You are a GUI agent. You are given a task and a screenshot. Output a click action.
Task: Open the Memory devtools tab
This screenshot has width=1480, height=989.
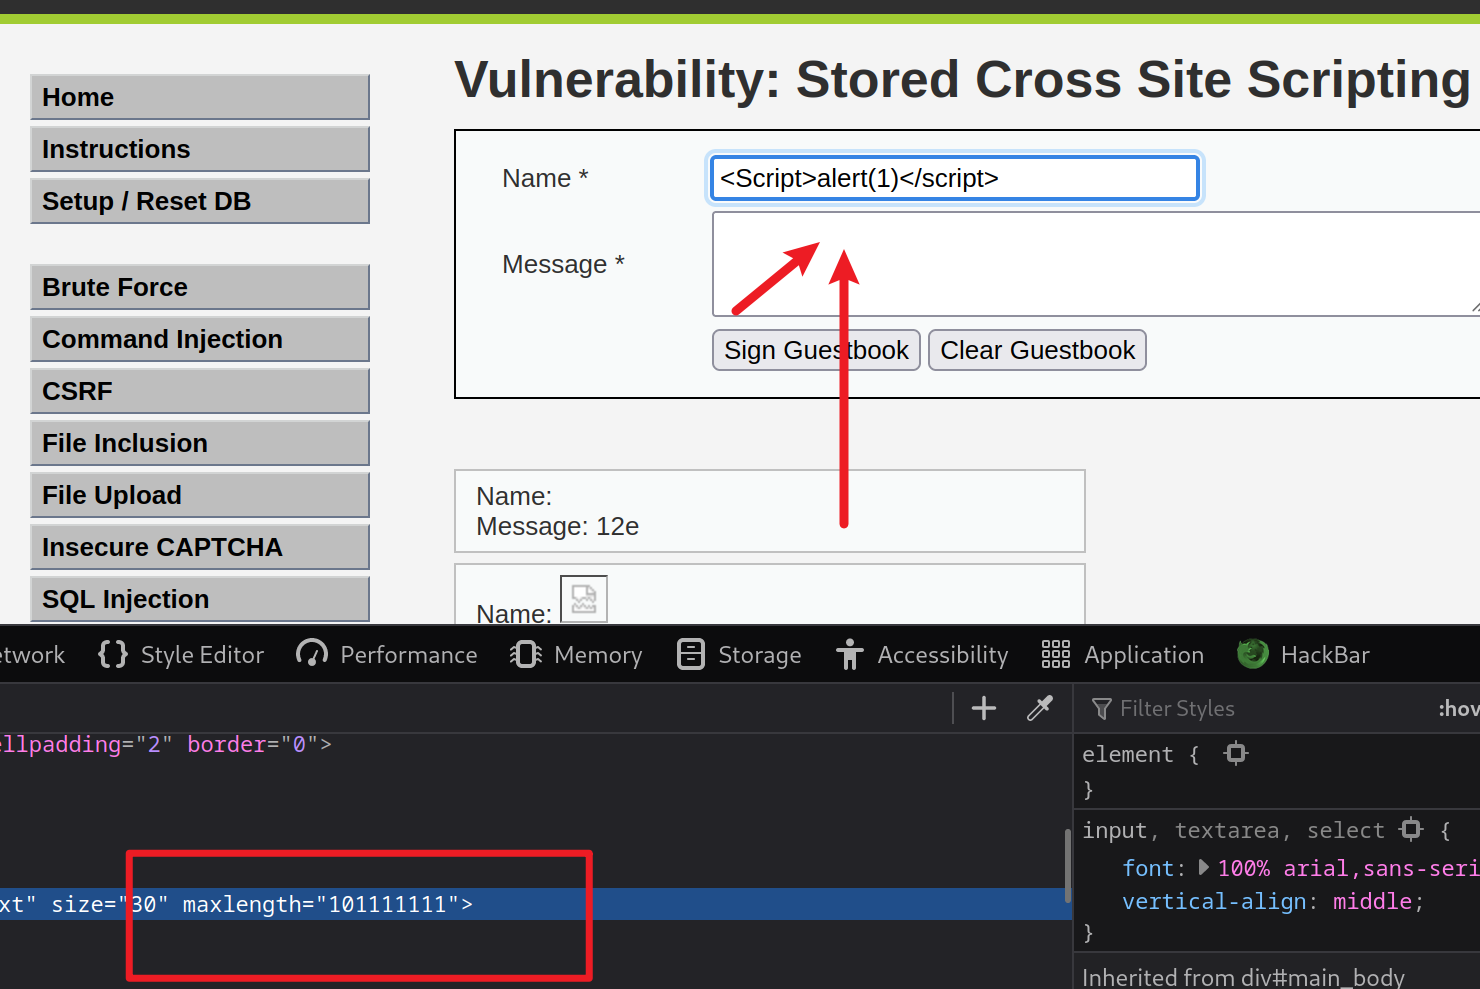[x=576, y=655]
